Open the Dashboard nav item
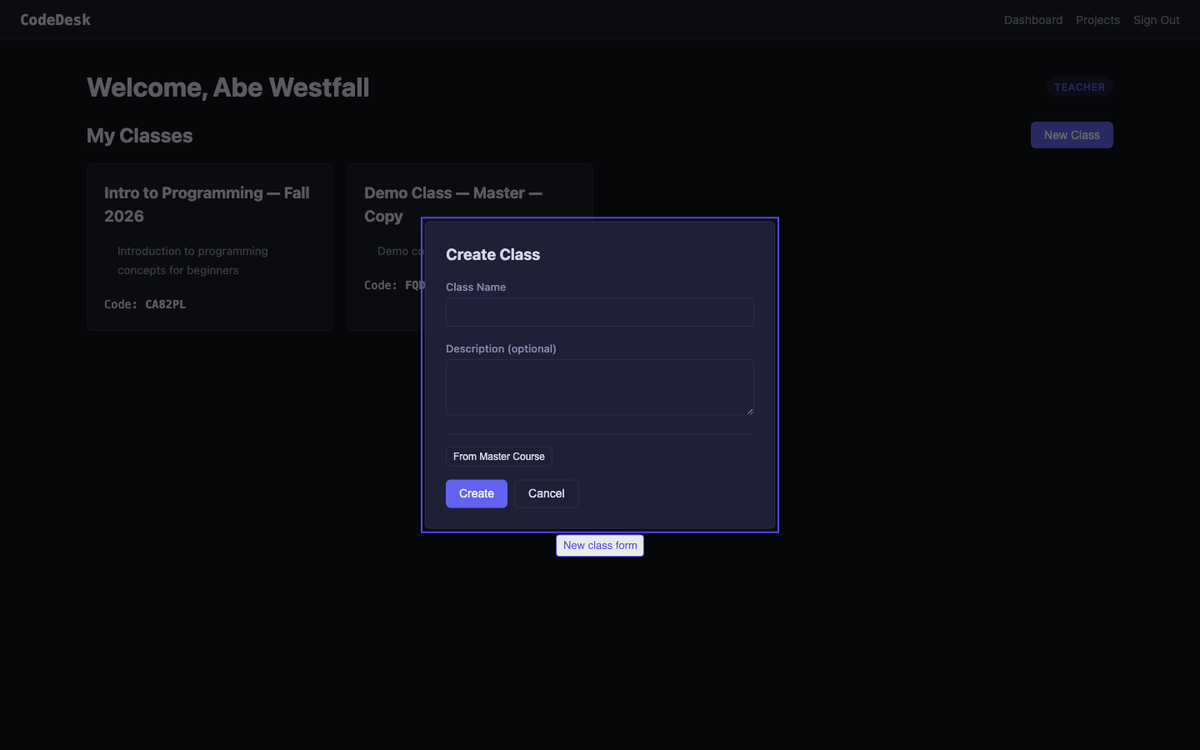The height and width of the screenshot is (750, 1200). point(1033,20)
